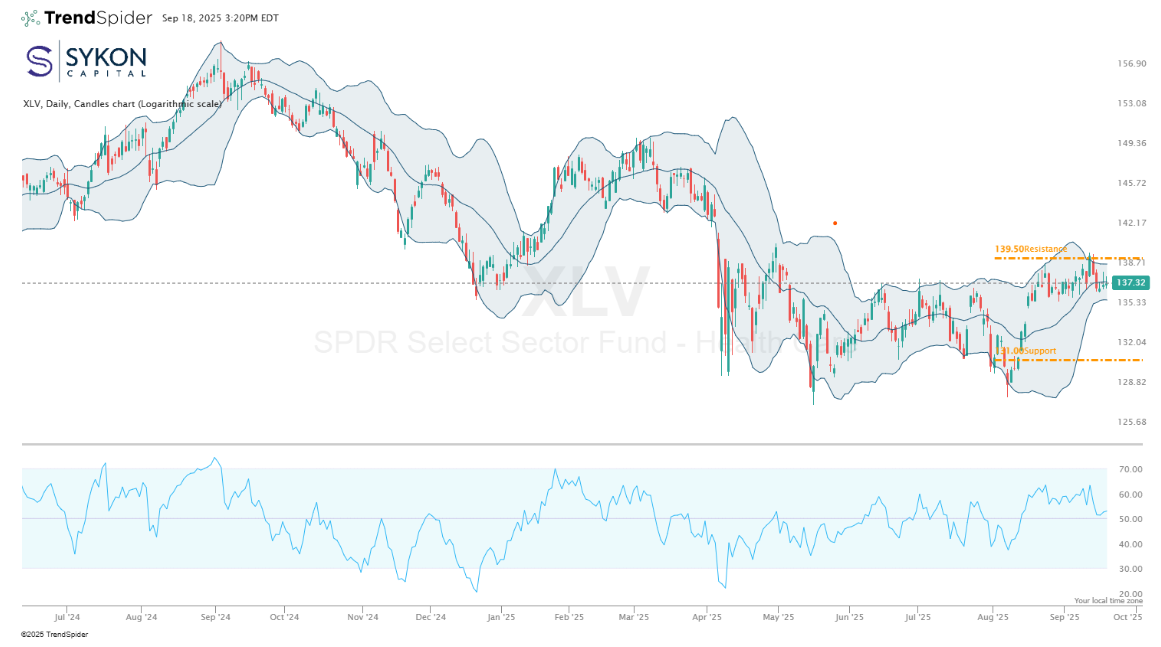1161x647 pixels.
Task: Select the 139.50 Resistance label
Action: pyautogui.click(x=1030, y=249)
